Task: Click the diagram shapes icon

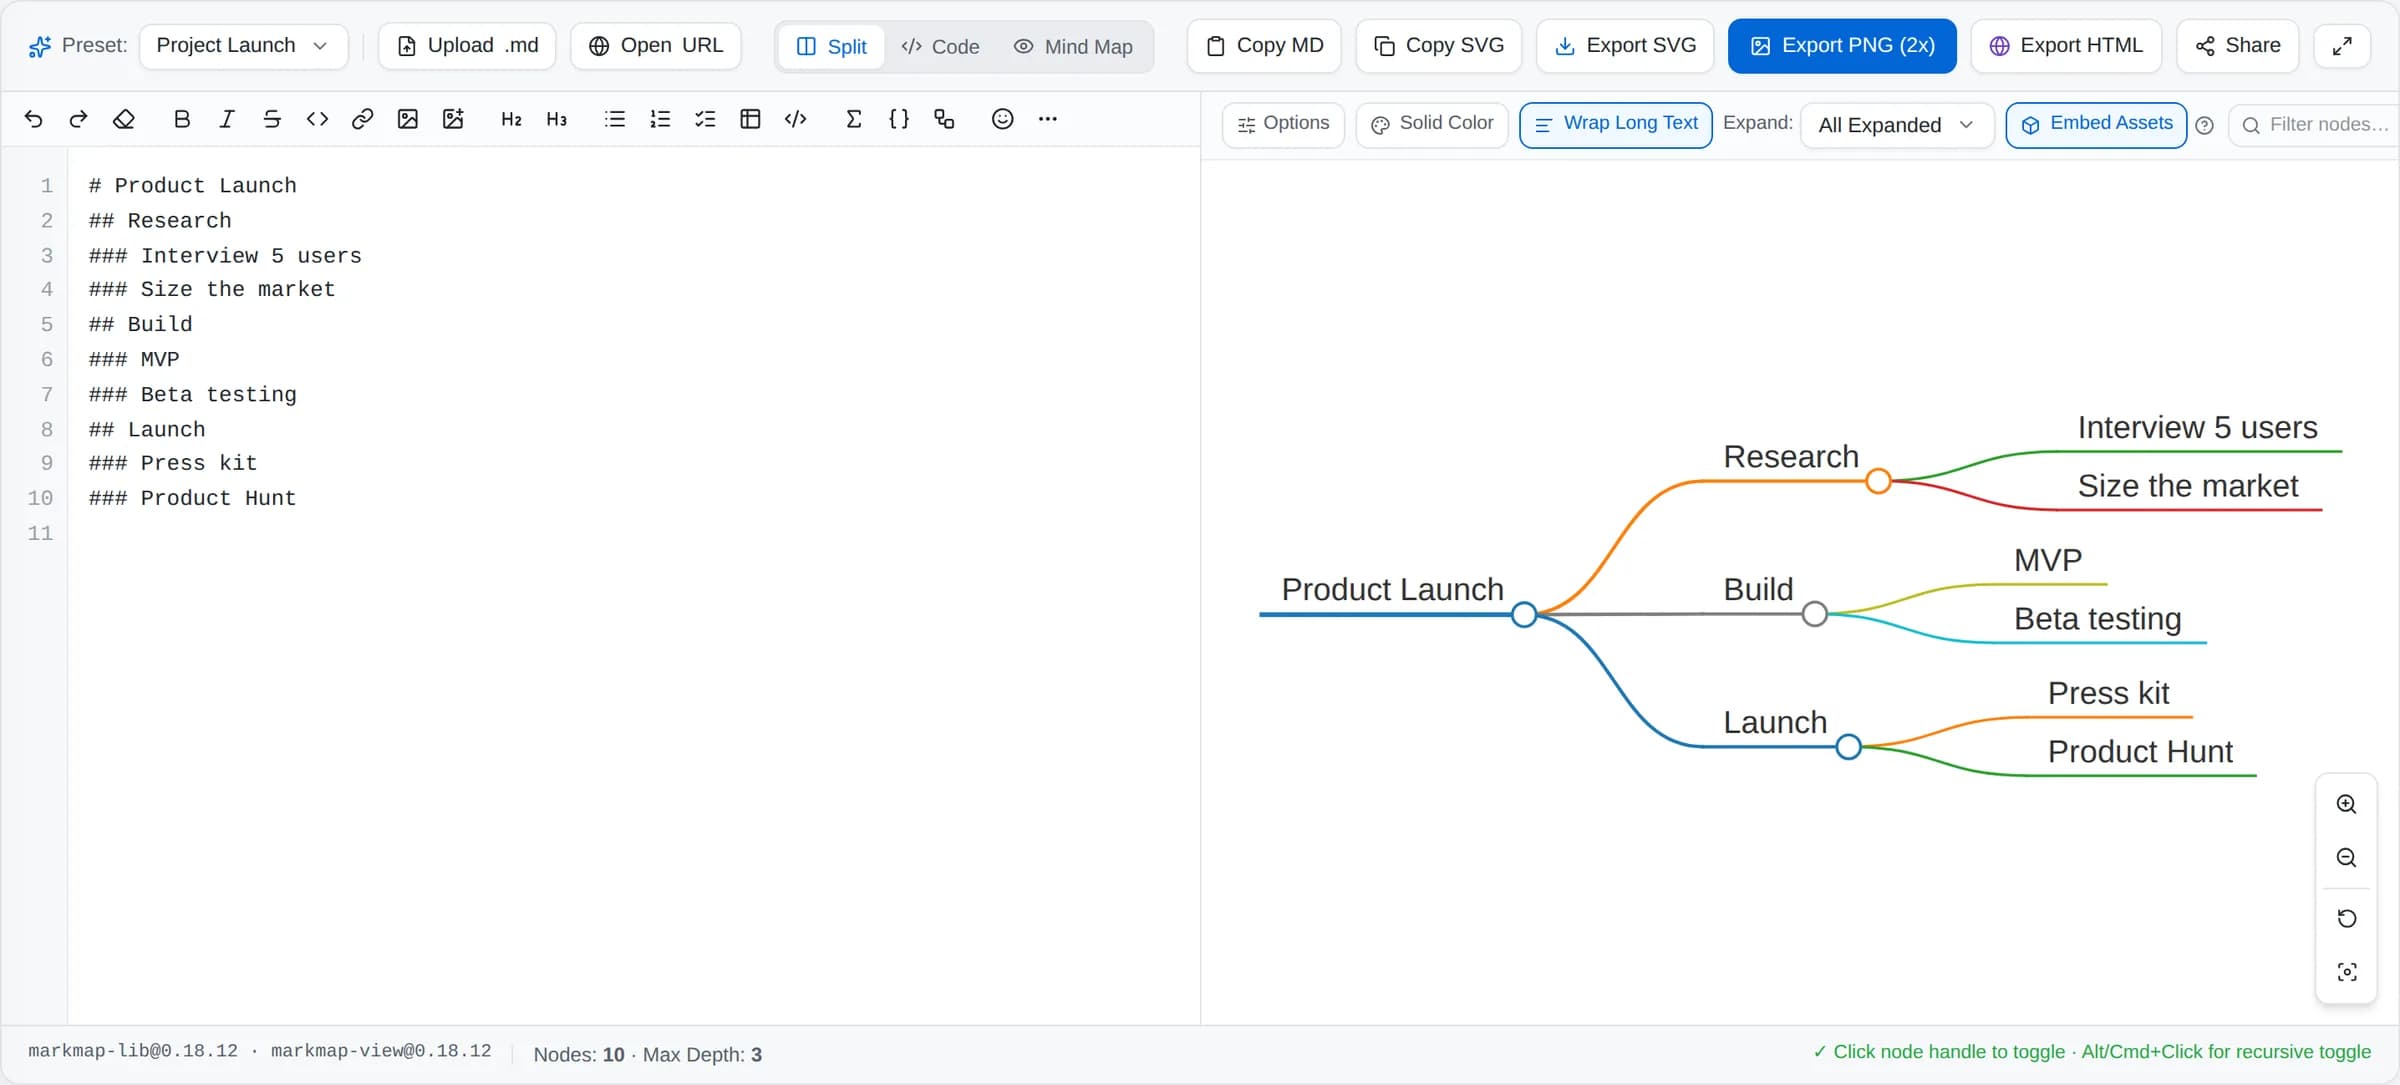Action: click(944, 119)
